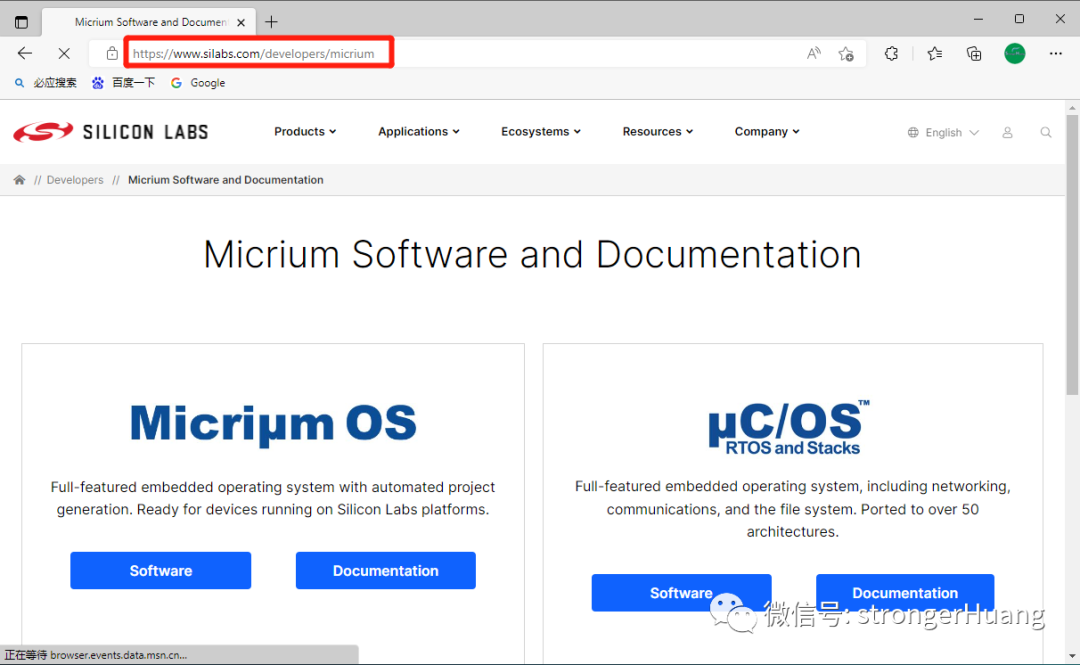Click the Silicon Labs logo

click(x=110, y=132)
